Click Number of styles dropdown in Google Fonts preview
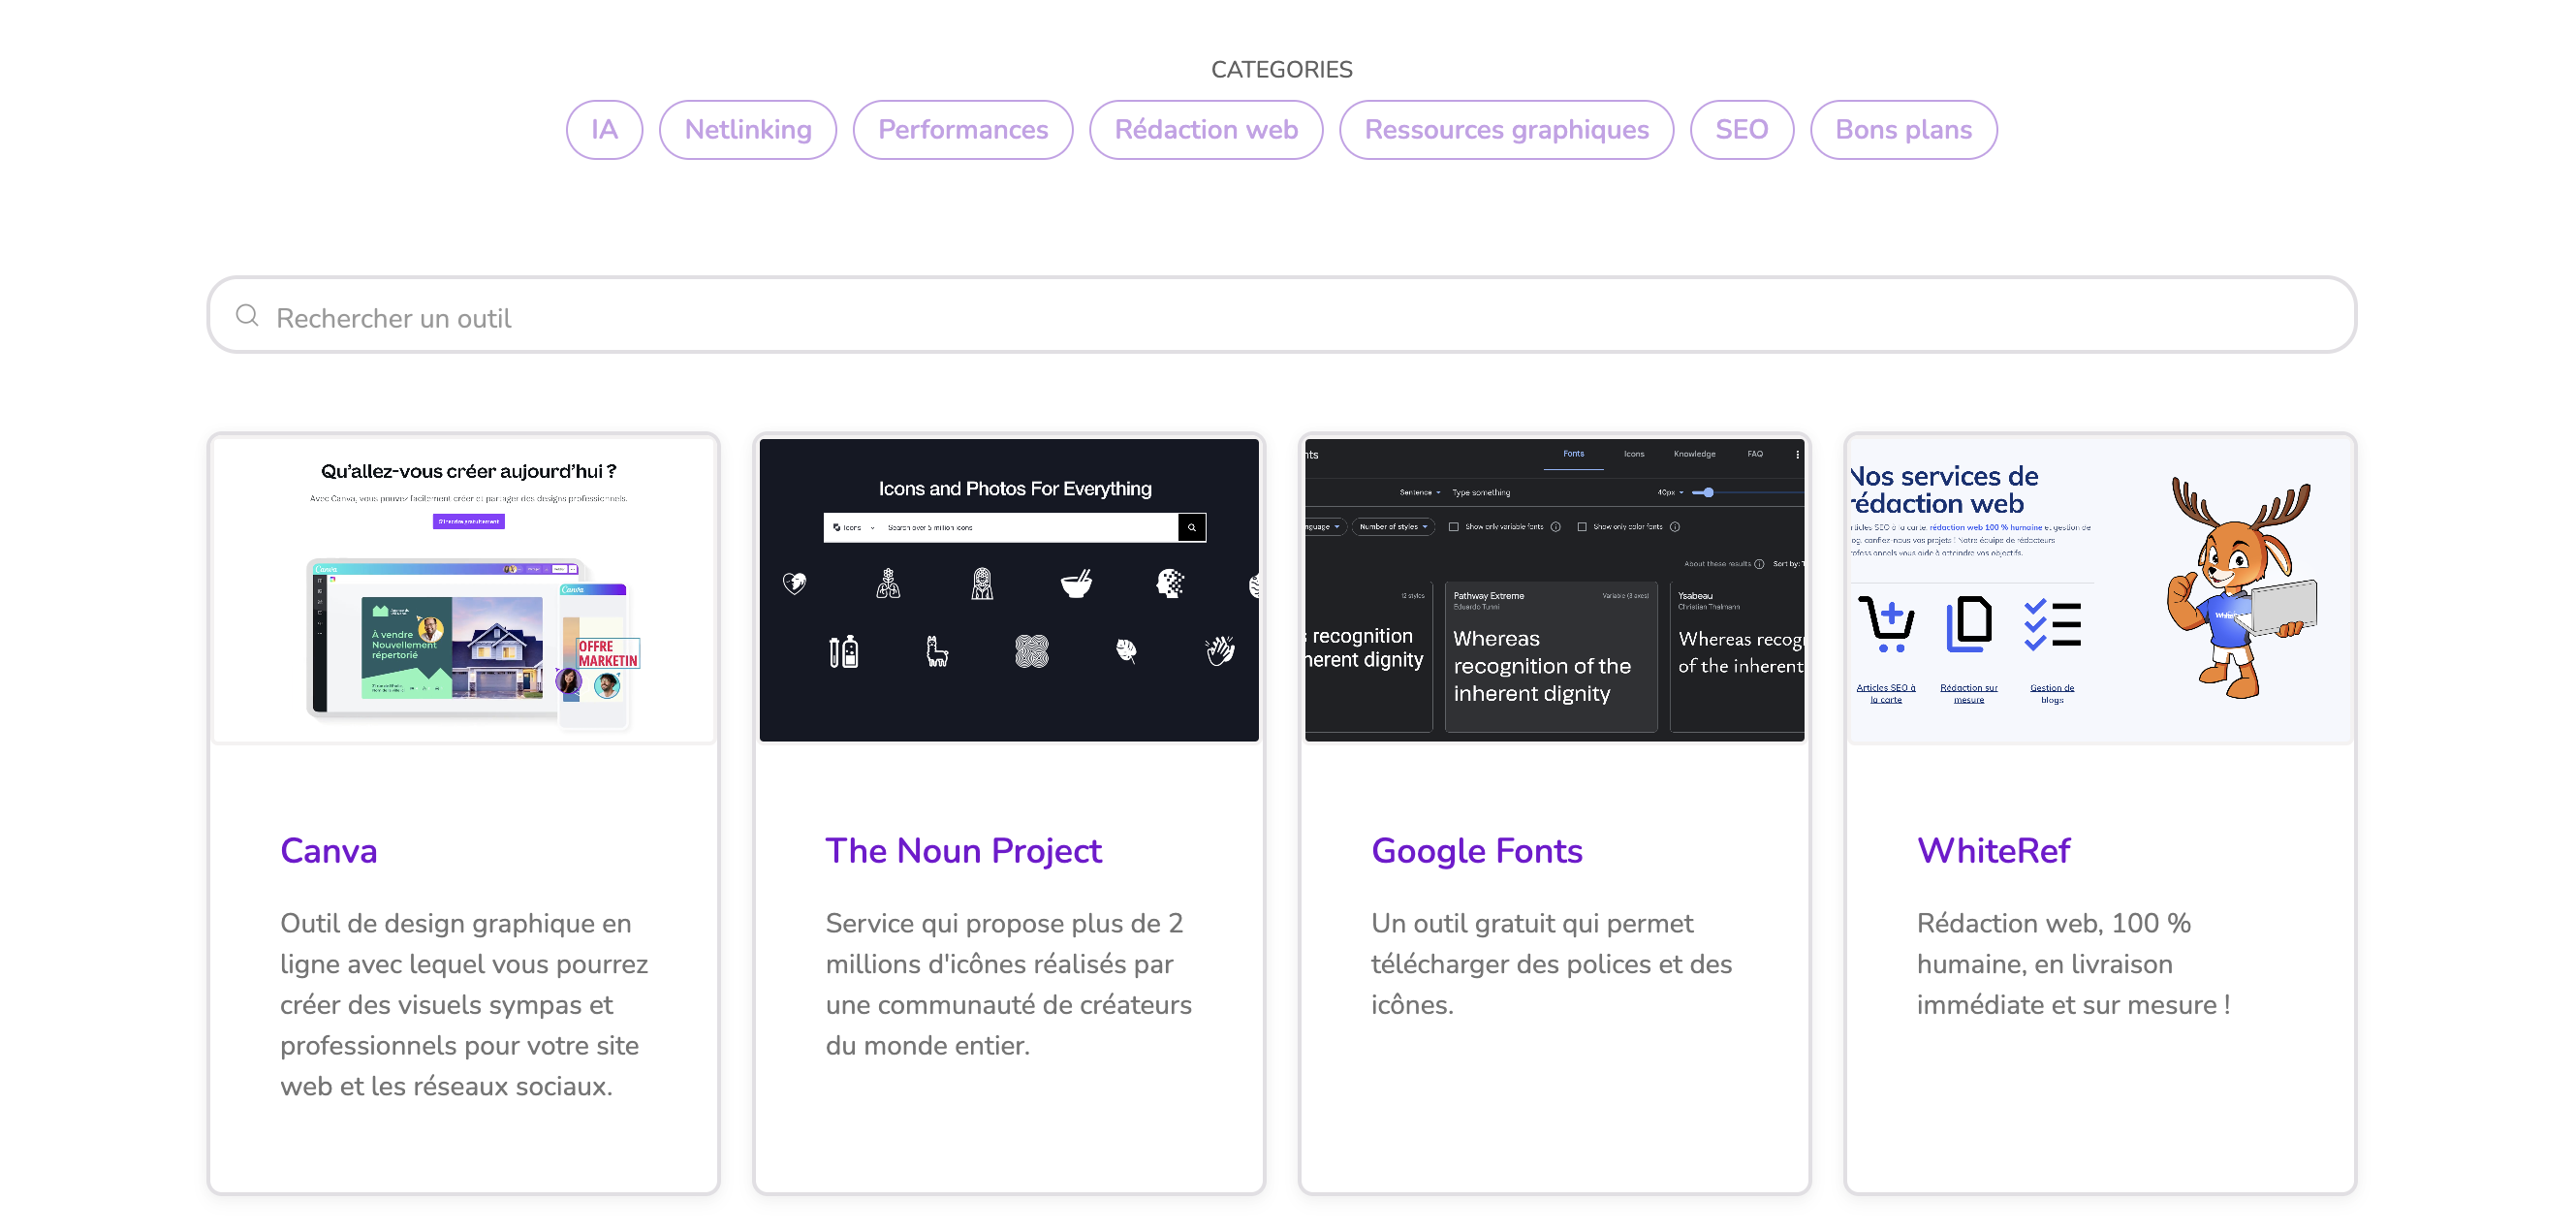The height and width of the screenshot is (1231, 2576). click(1393, 527)
